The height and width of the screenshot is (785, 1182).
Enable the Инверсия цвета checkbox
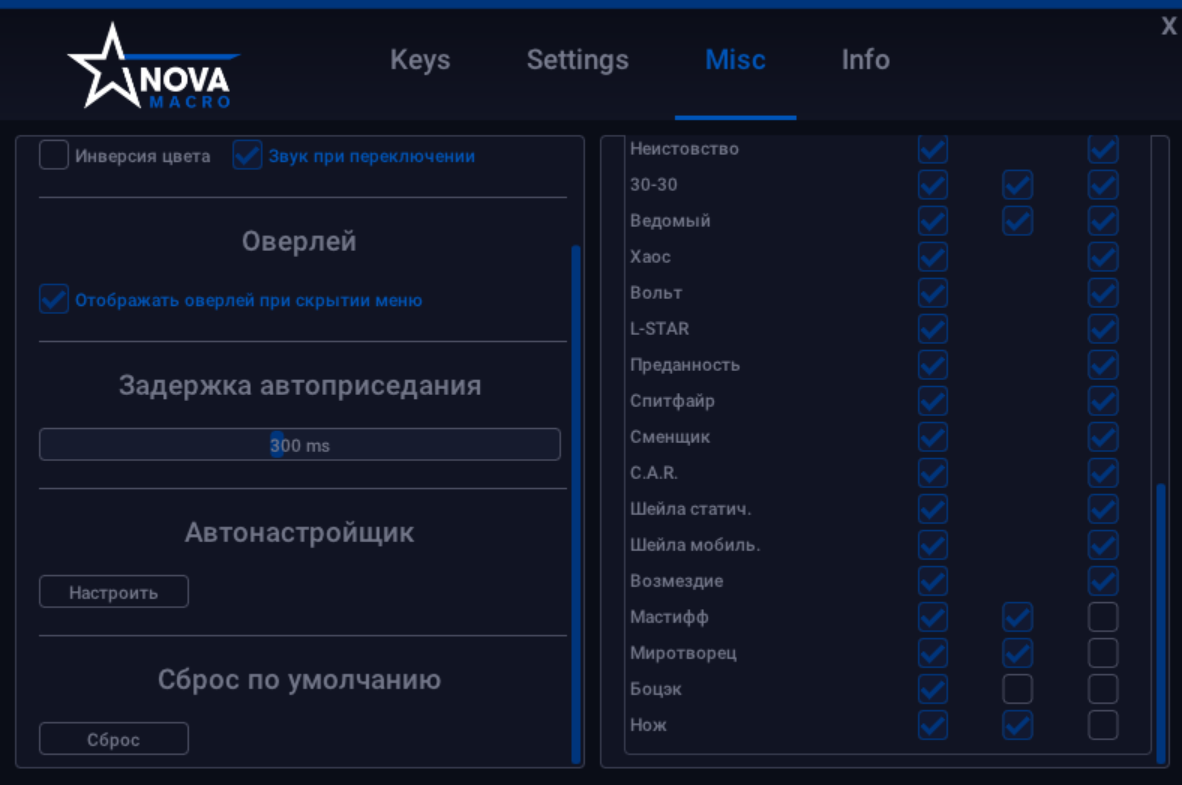54,156
